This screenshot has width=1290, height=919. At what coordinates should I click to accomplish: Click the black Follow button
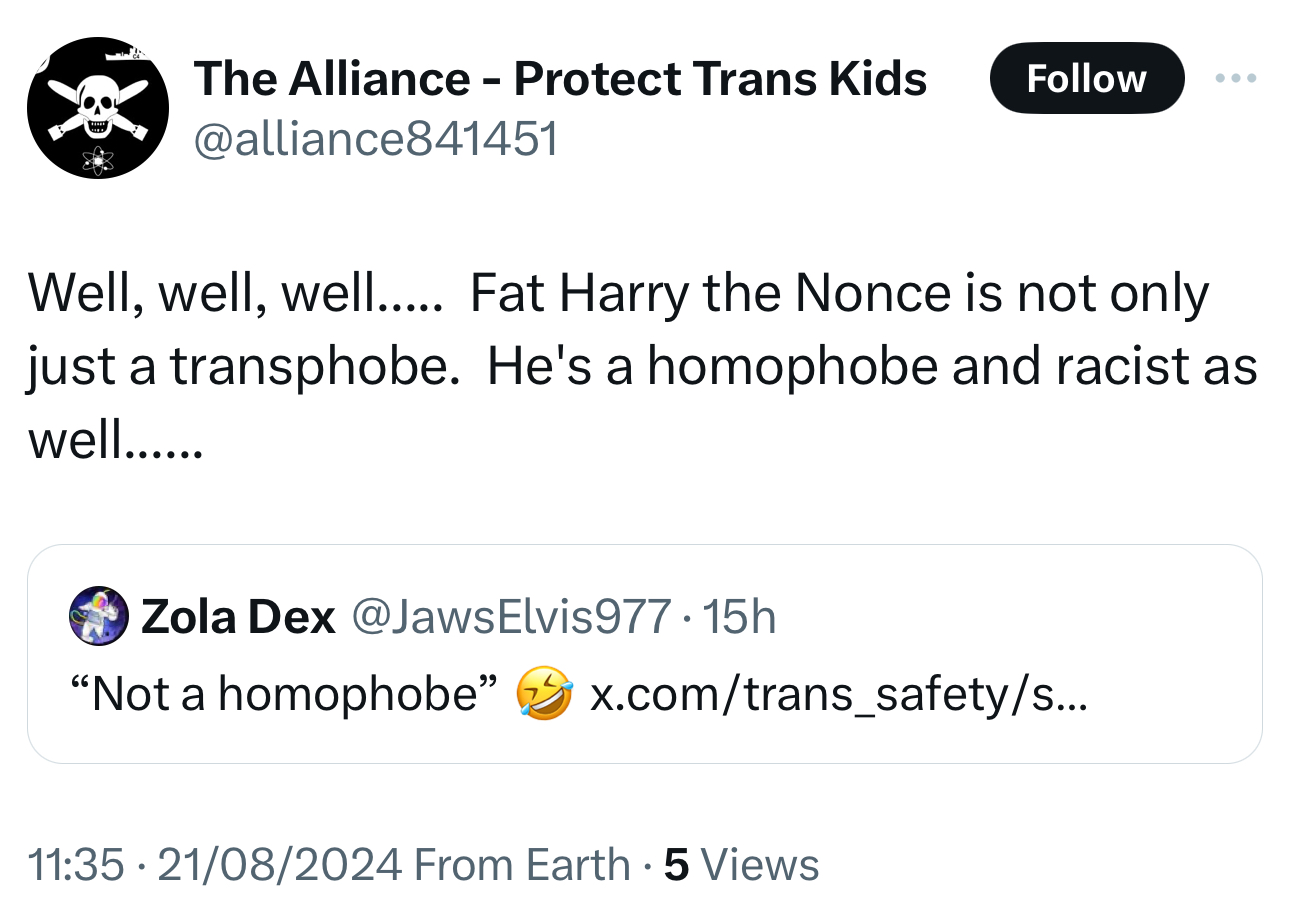pyautogui.click(x=1086, y=78)
